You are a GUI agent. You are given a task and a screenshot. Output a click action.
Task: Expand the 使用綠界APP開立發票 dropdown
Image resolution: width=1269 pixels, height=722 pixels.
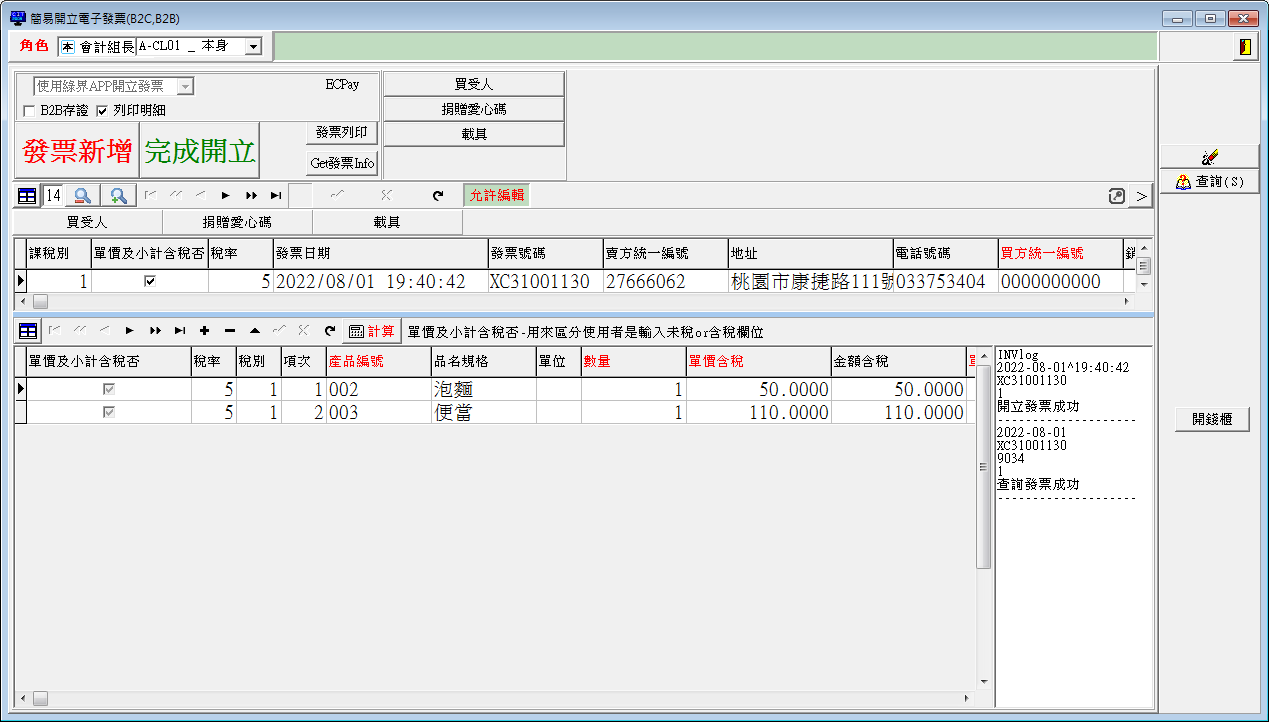(185, 87)
